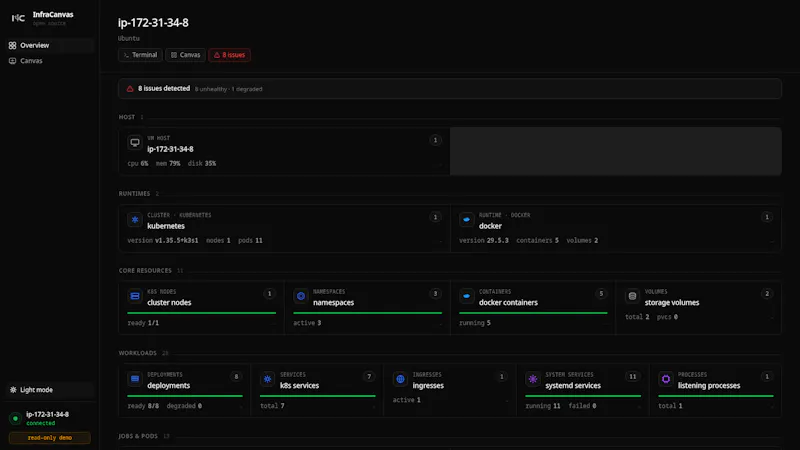Click the systemd services icon

(533, 379)
